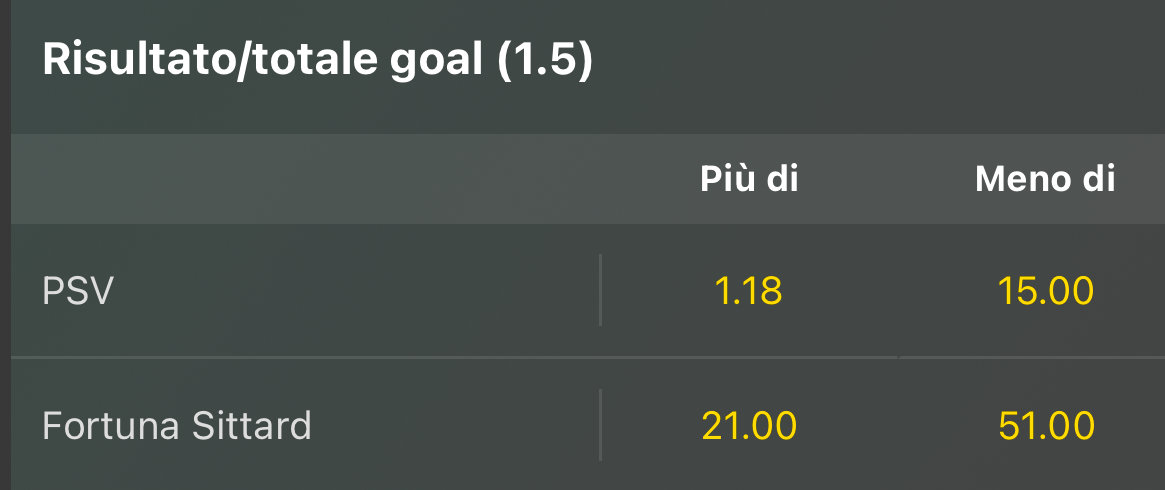Screen dimensions: 1165x490
Task: Click the market title text mentioning 1.5
Action: point(318,62)
